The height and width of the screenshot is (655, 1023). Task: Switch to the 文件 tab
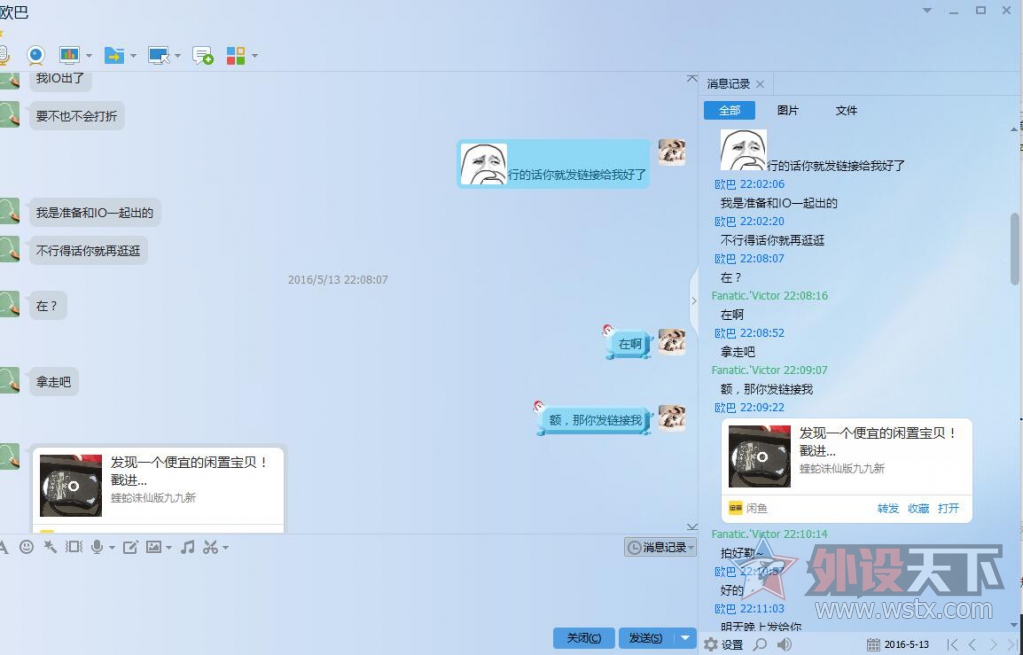point(846,111)
